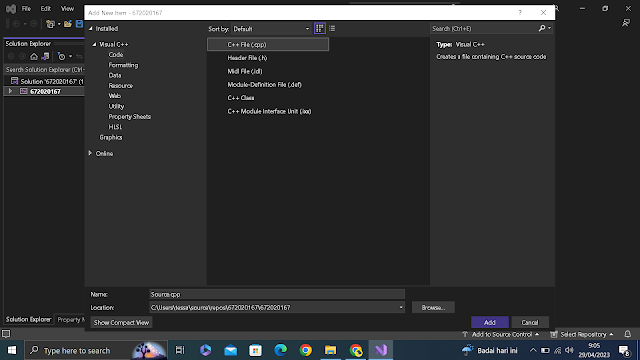Expand the Online tree node
The image size is (640, 360).
point(90,153)
